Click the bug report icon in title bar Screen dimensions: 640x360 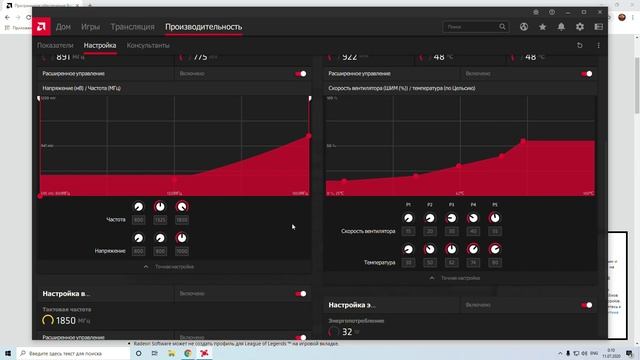tap(536, 12)
